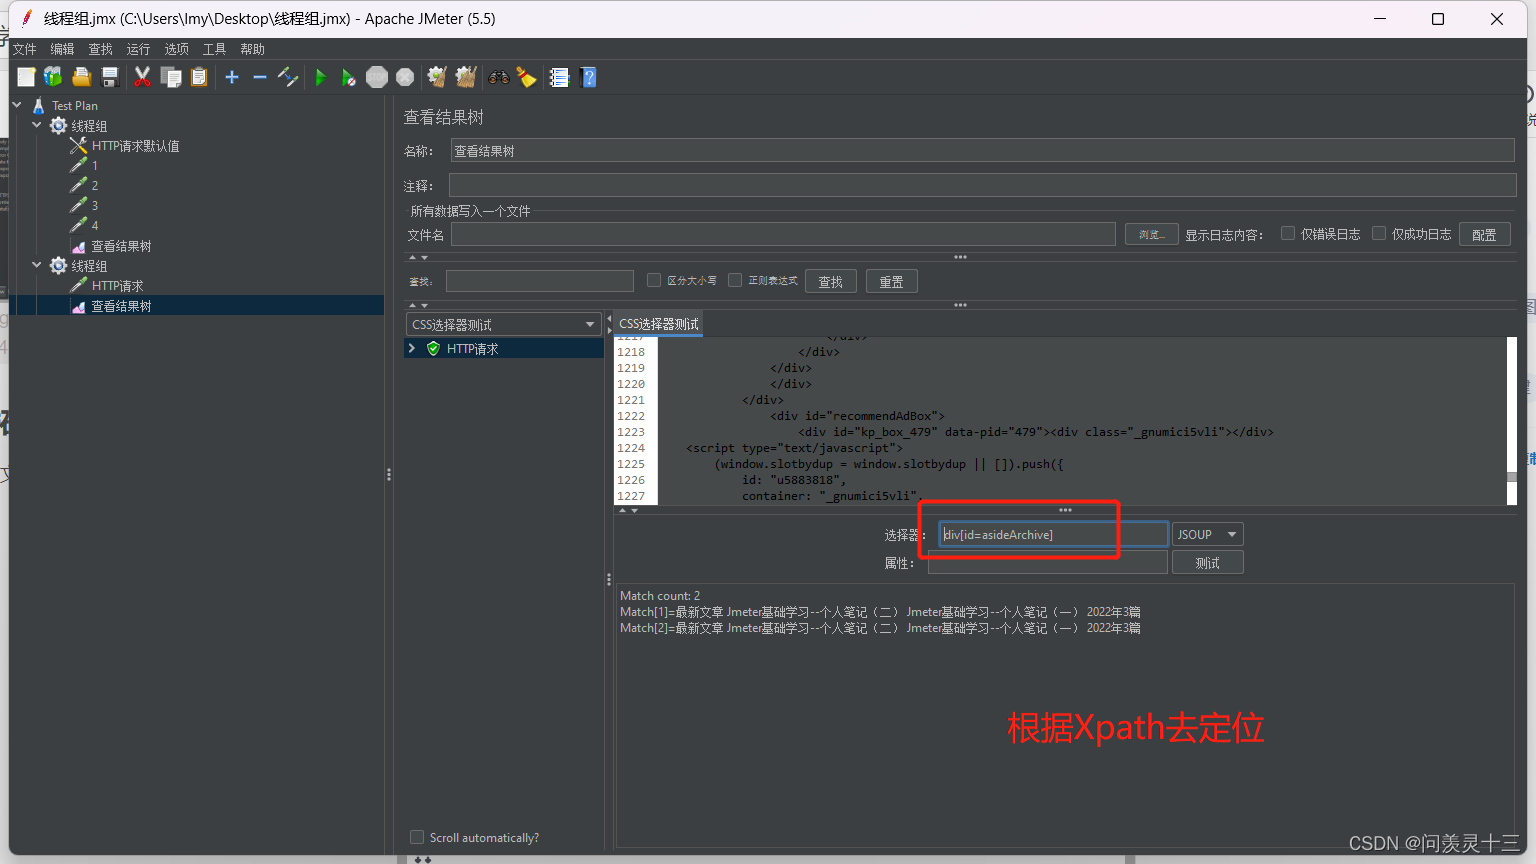This screenshot has height=864, width=1536.
Task: Toggle the 区分大小写 checkbox
Action: coord(654,280)
